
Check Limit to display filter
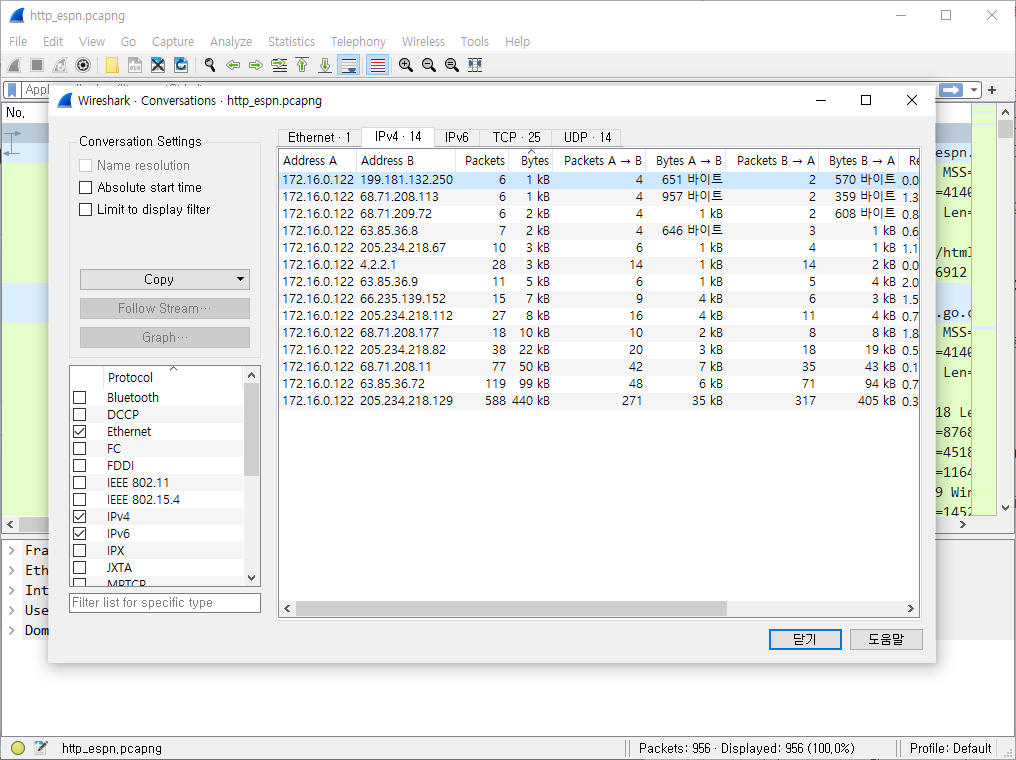coord(86,210)
